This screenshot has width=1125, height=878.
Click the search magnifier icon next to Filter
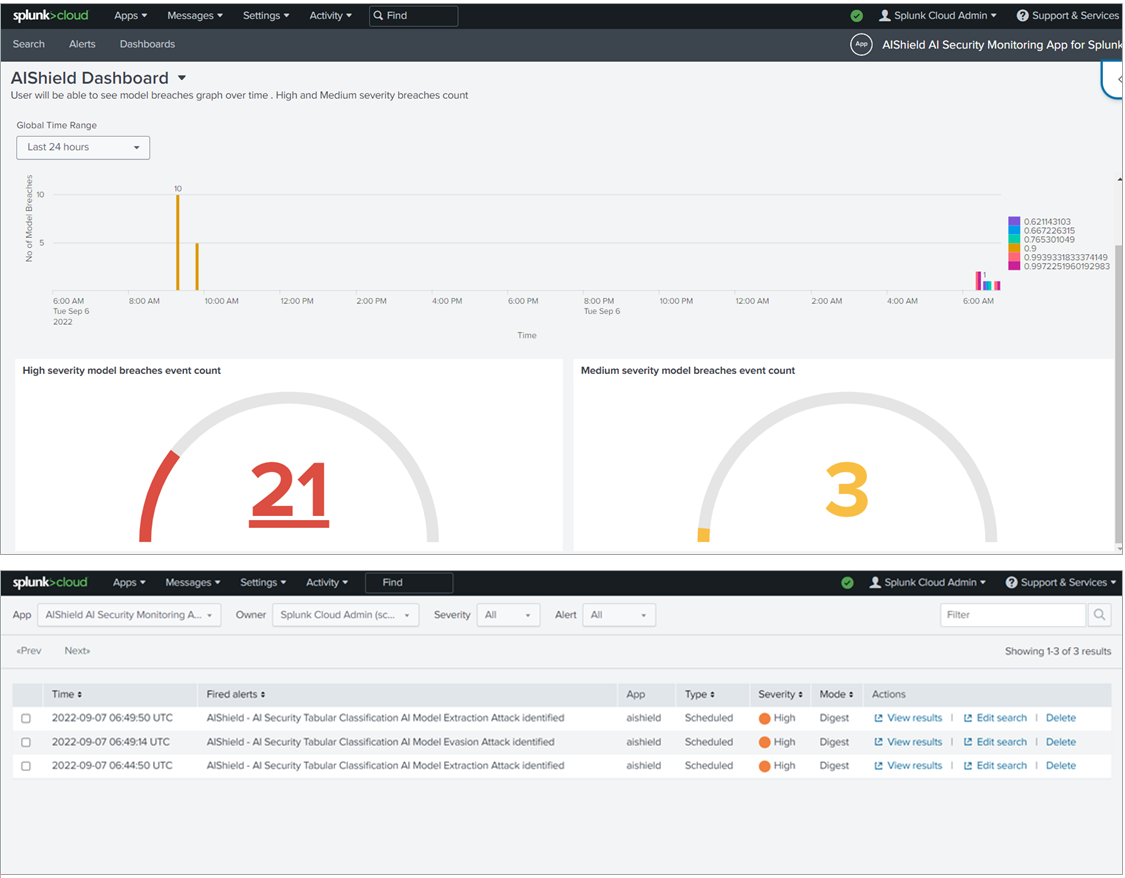(1099, 615)
